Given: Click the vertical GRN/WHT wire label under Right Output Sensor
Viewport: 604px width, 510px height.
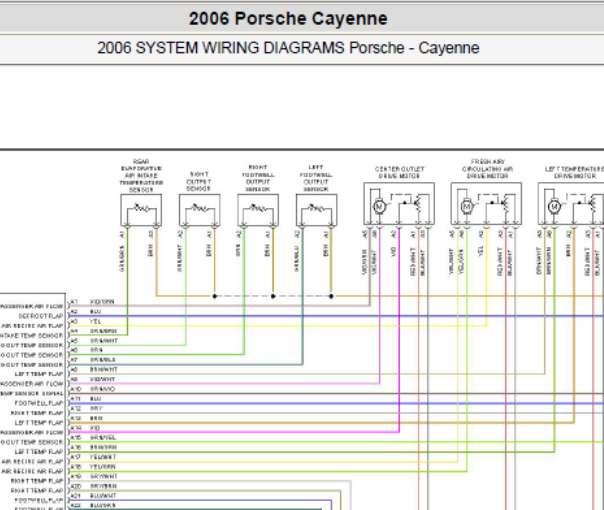Looking at the screenshot, I should [x=180, y=258].
